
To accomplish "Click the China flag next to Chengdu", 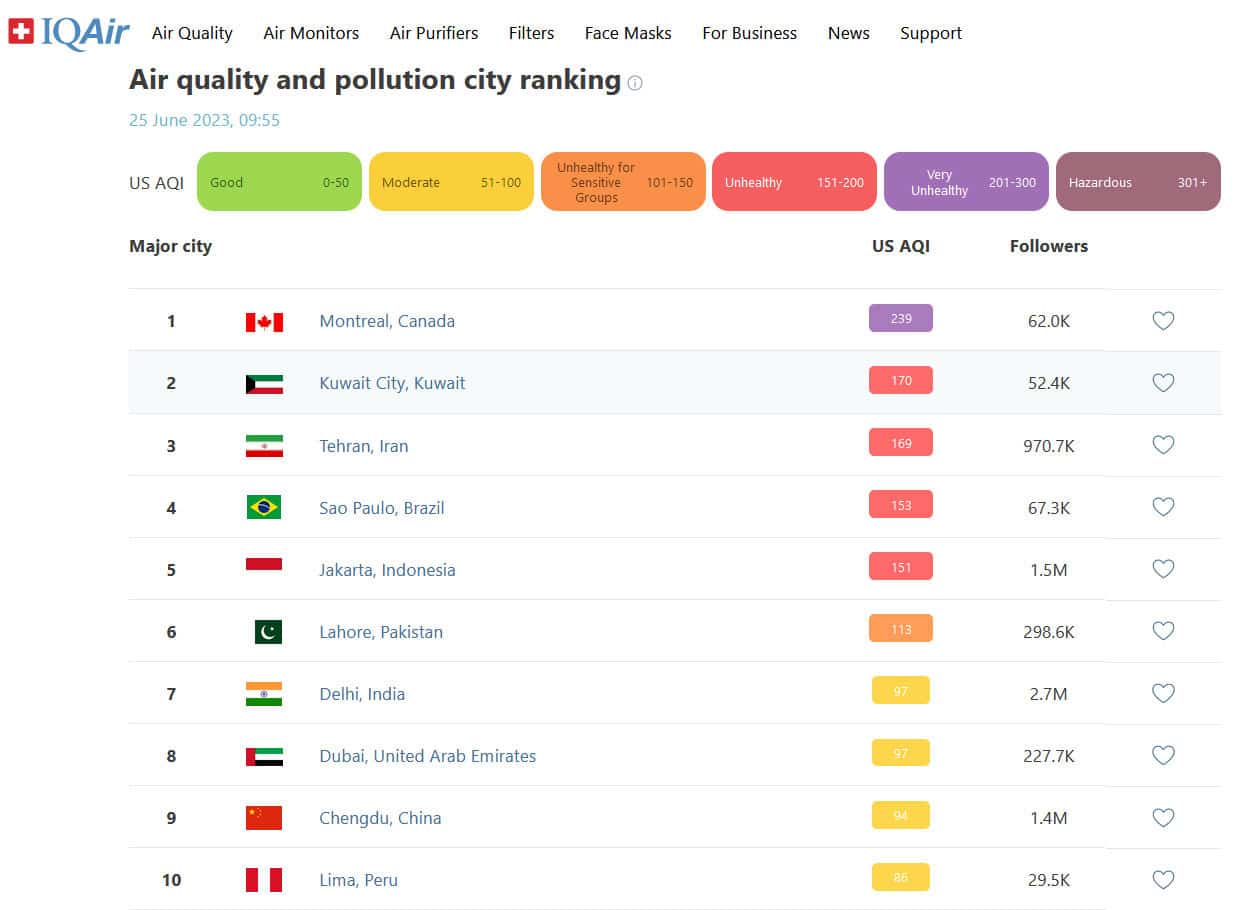I will point(264,817).
